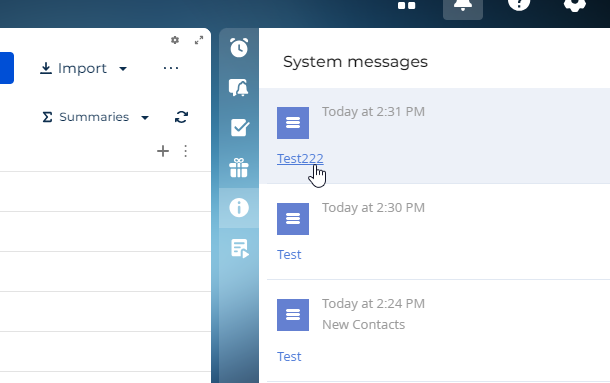
Task: Open the vertical dots column menu
Action: (186, 151)
